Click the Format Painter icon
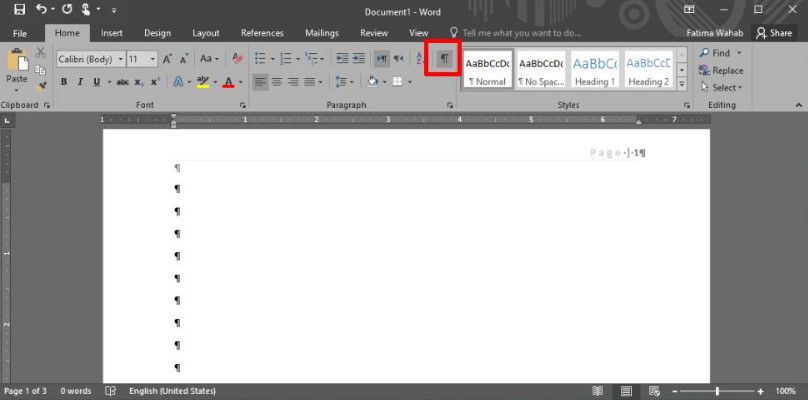This screenshot has width=808, height=400. (x=41, y=87)
